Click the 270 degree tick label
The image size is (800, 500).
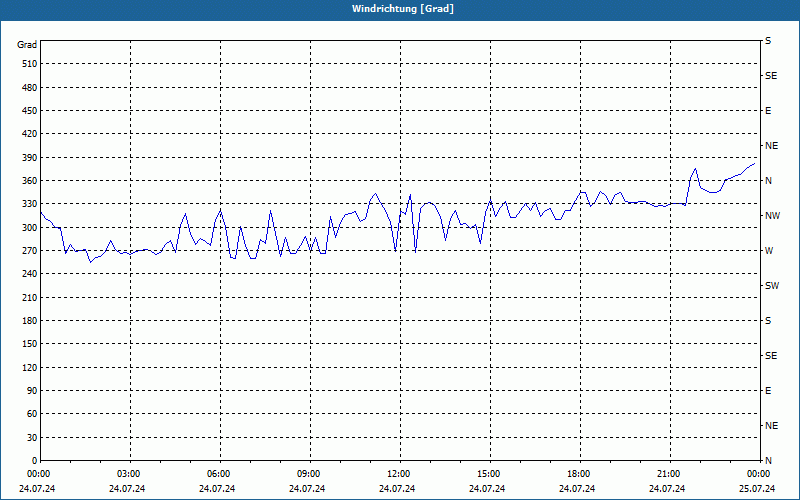point(30,251)
